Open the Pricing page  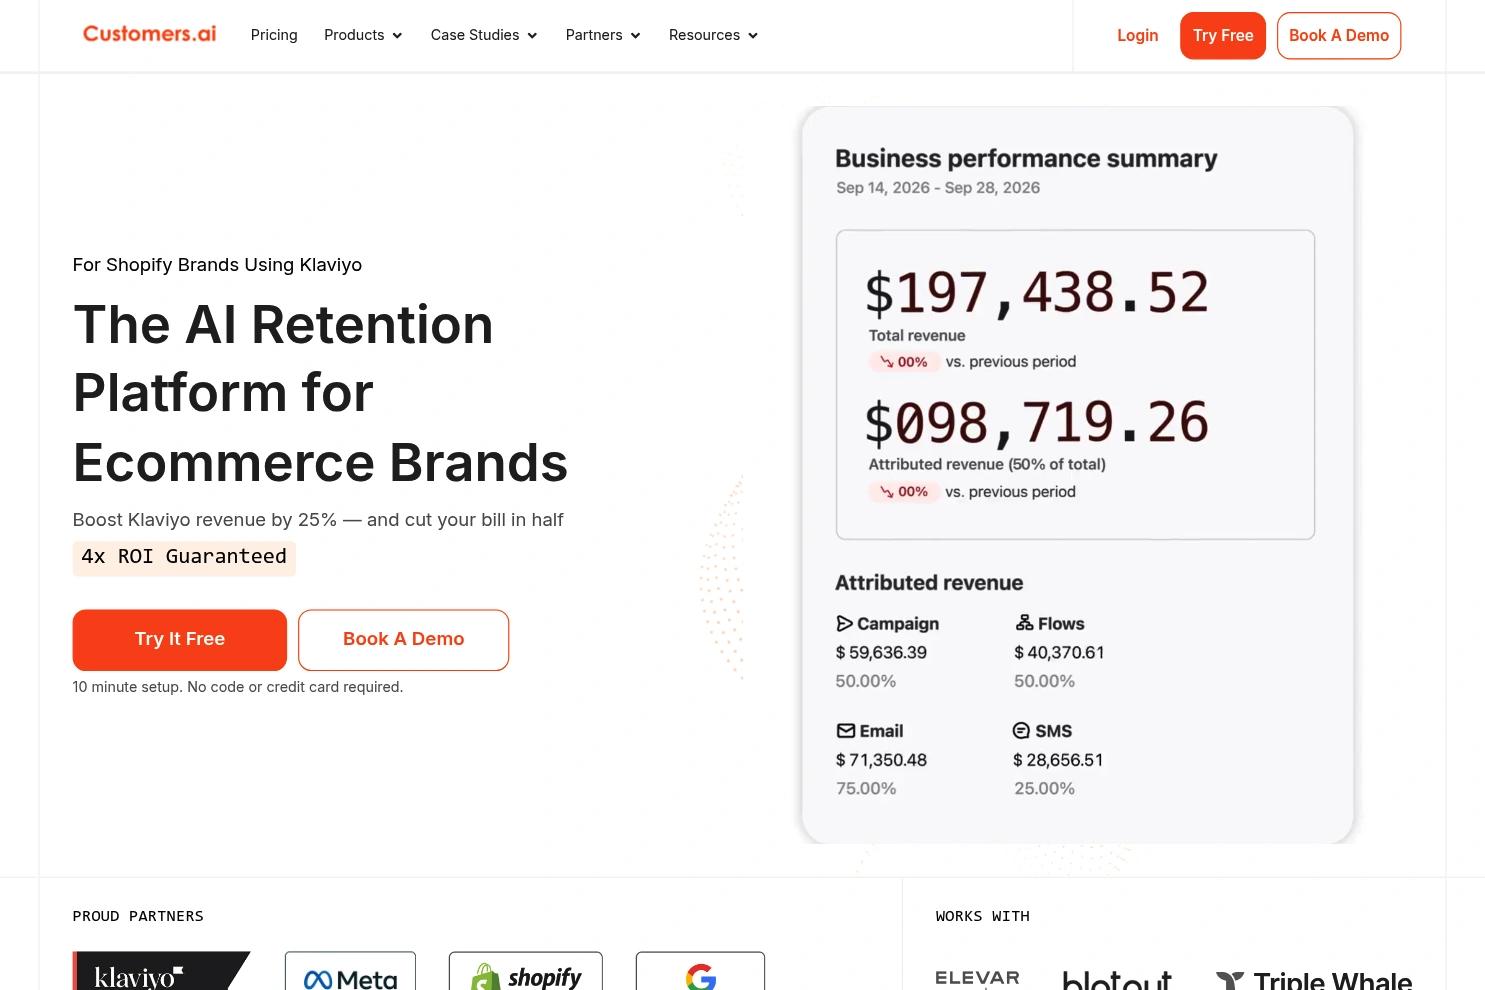click(274, 35)
